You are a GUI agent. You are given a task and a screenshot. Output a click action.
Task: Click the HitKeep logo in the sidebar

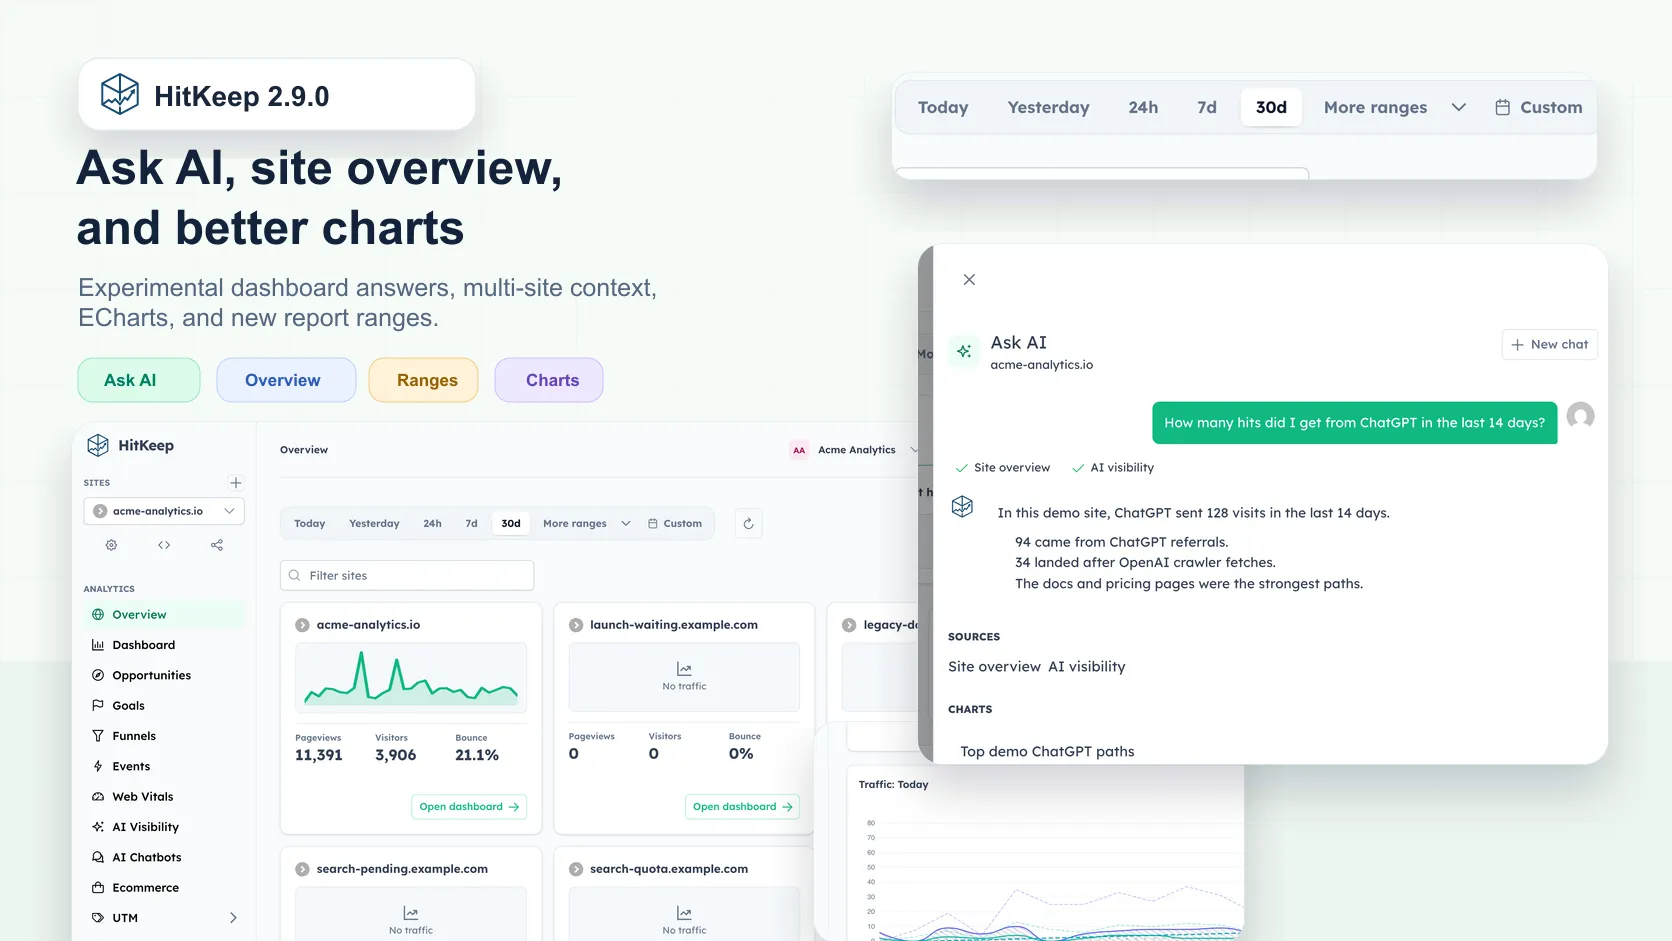(x=98, y=446)
